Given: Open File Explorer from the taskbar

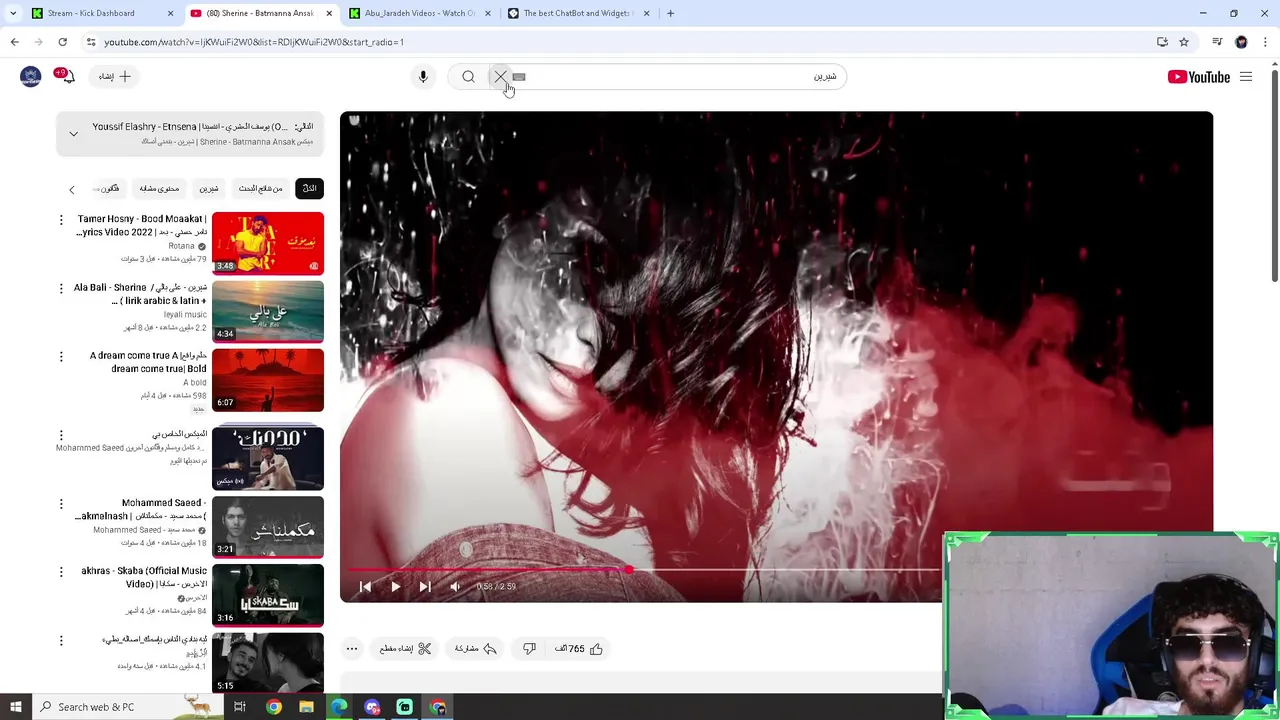Looking at the screenshot, I should 307,707.
